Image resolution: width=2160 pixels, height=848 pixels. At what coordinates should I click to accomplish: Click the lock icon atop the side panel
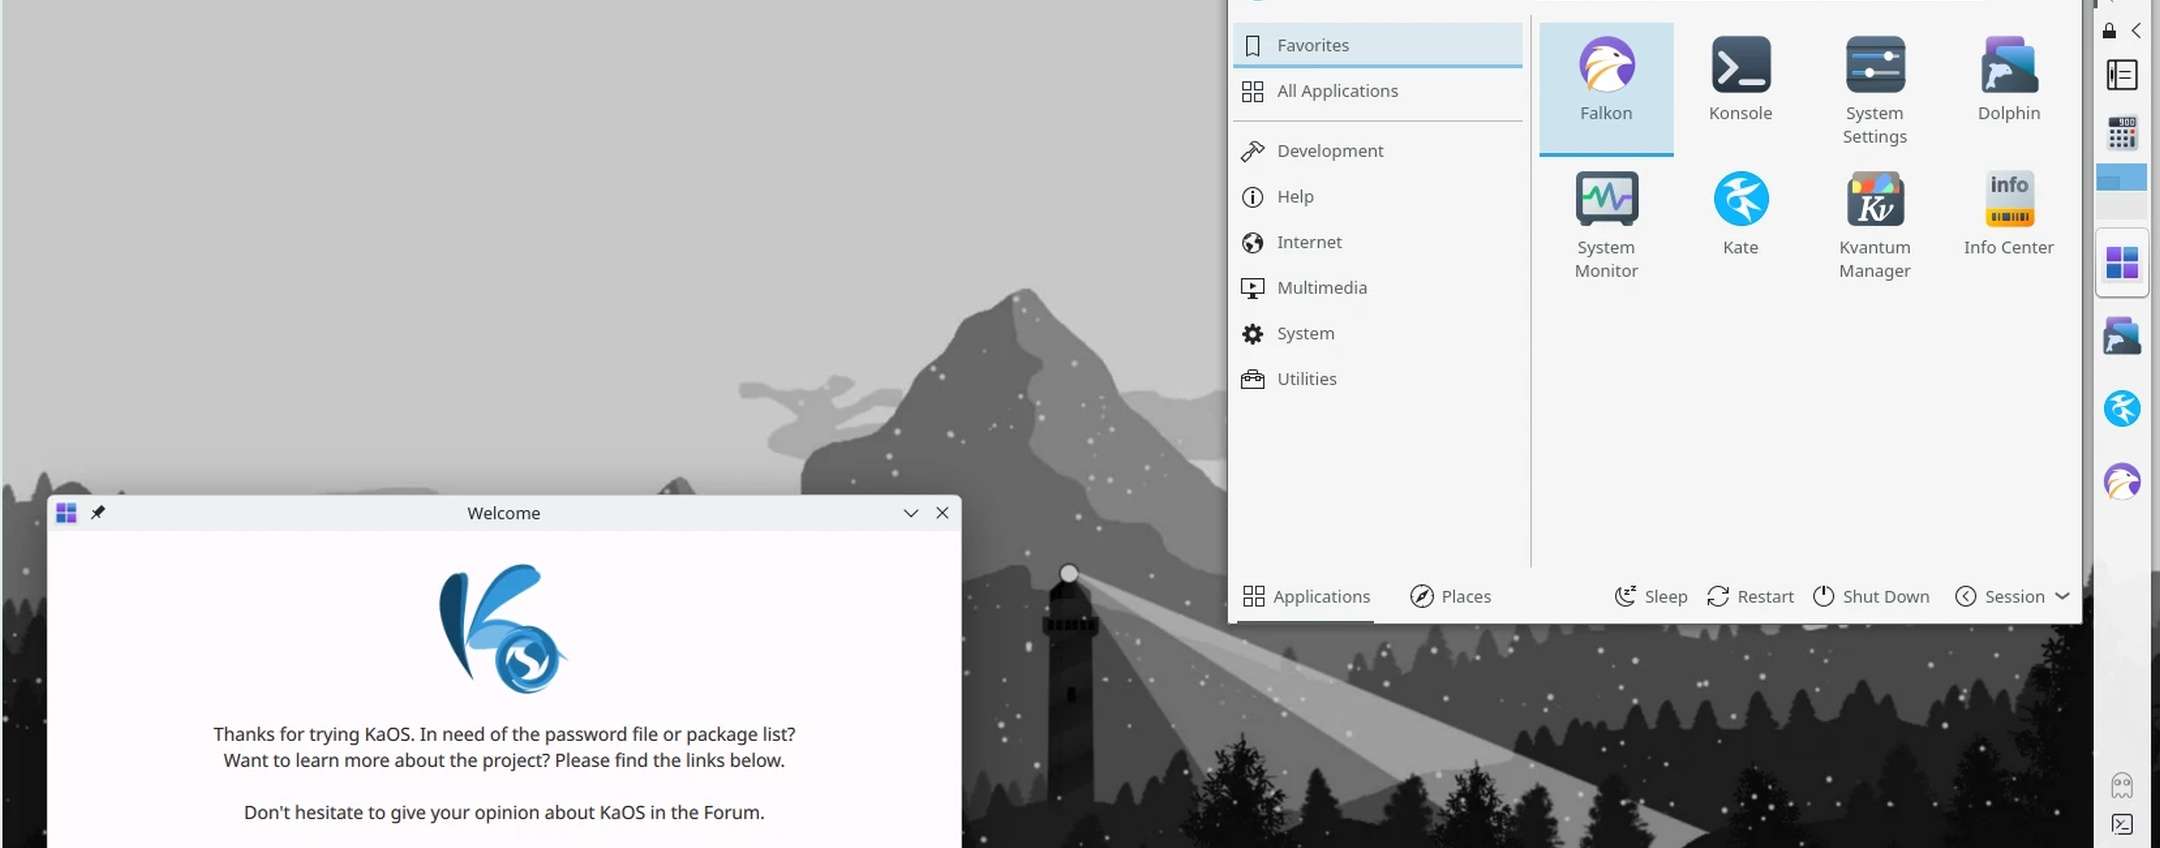click(x=2109, y=31)
